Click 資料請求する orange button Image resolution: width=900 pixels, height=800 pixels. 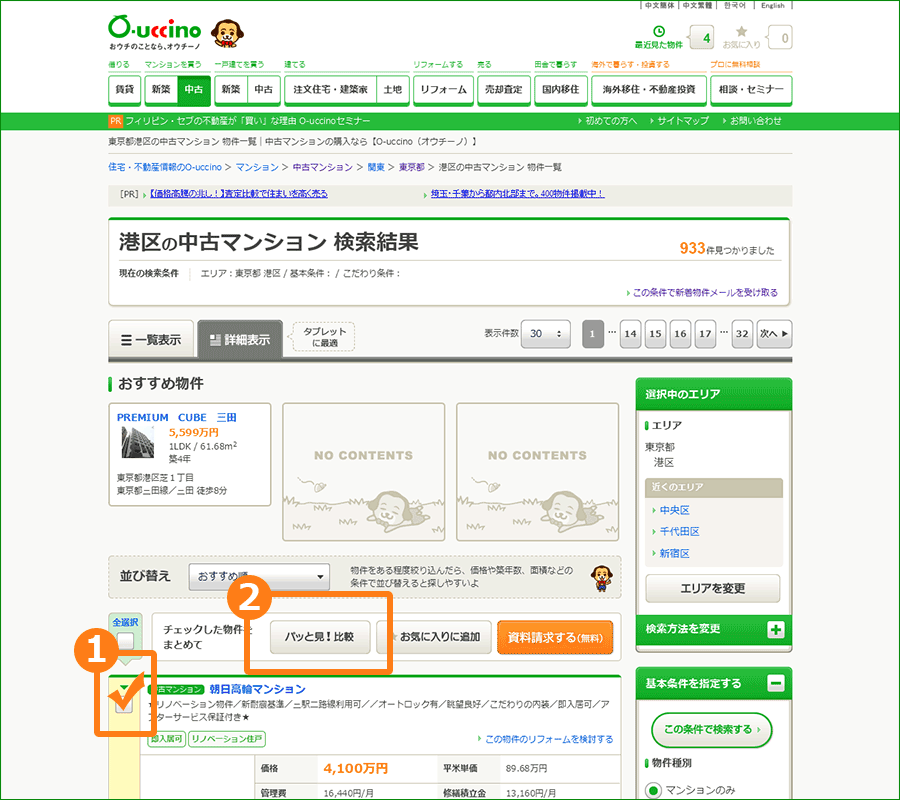[x=555, y=636]
